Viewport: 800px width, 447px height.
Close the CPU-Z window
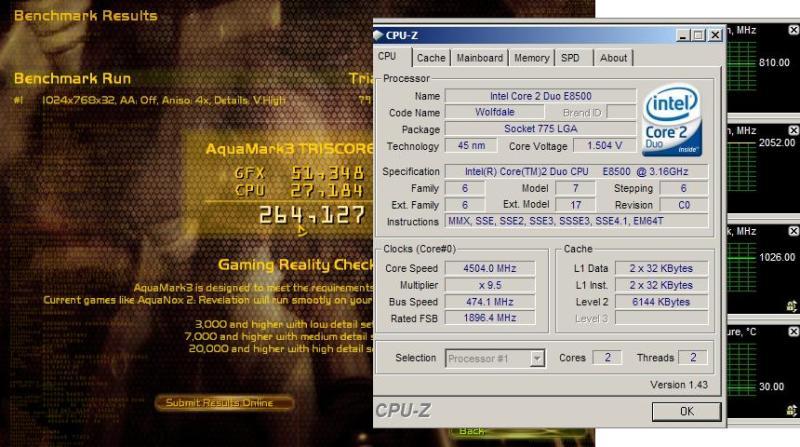click(x=715, y=35)
